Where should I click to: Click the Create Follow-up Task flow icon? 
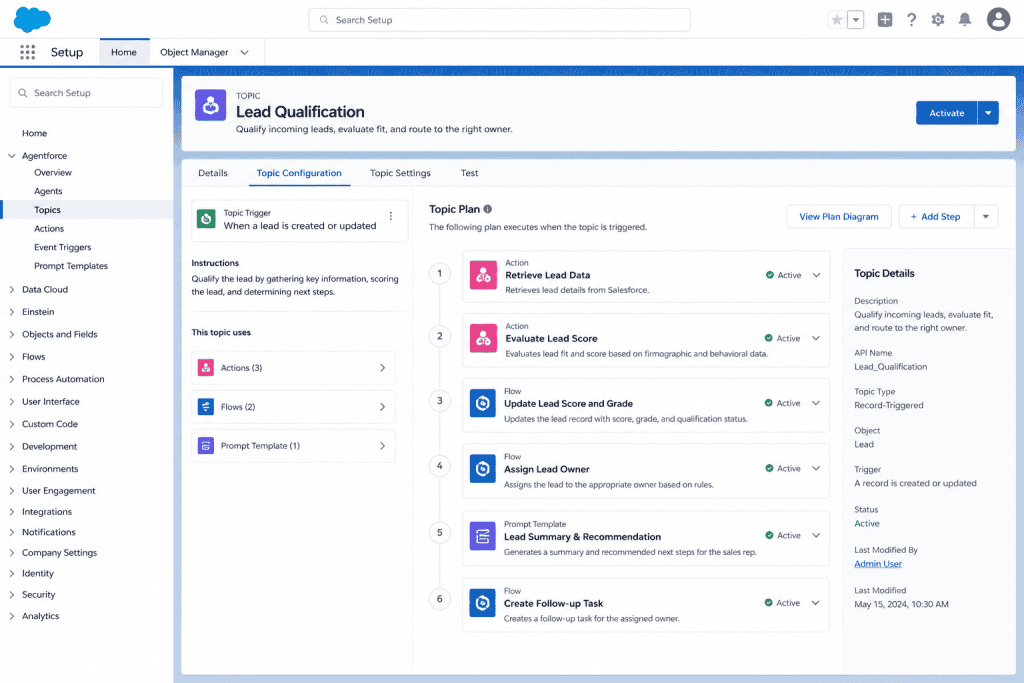click(x=483, y=603)
